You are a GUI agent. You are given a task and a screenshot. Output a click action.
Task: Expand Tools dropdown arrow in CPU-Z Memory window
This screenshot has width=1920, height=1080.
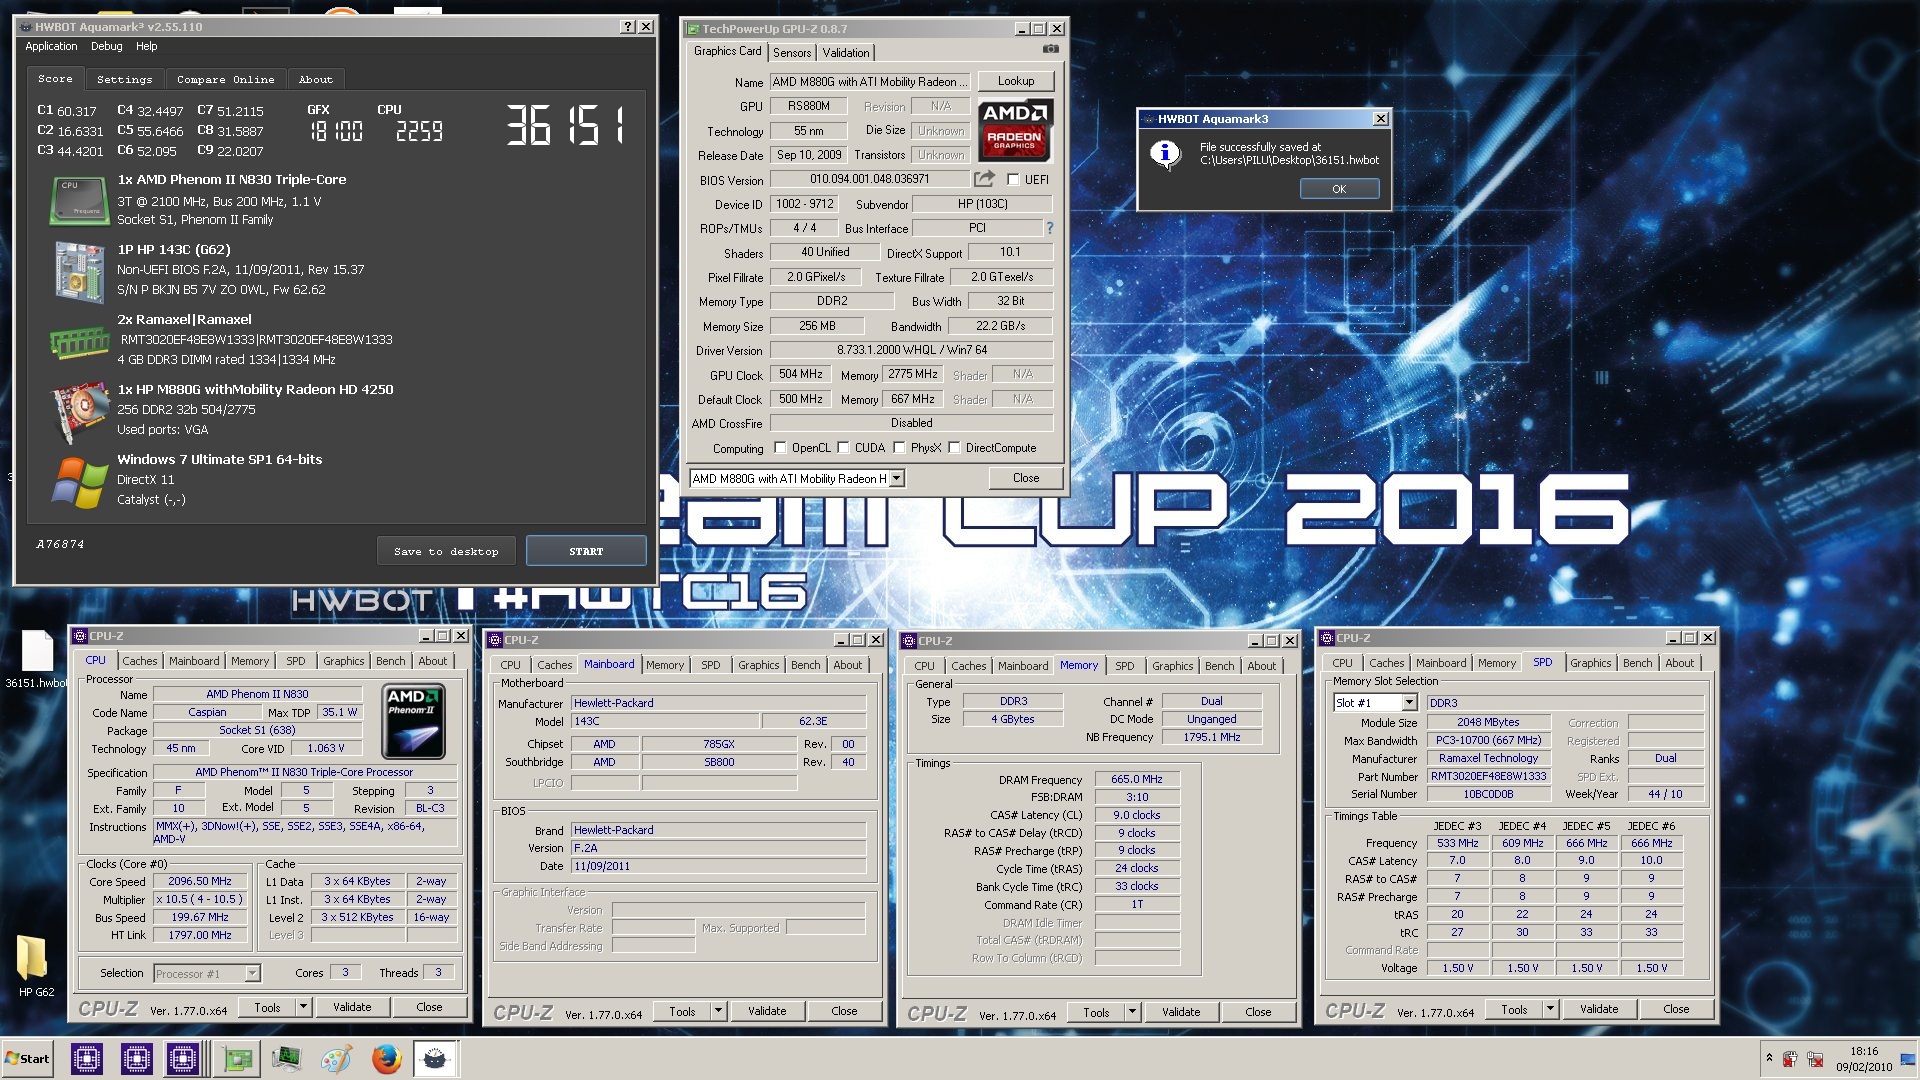point(1132,1012)
